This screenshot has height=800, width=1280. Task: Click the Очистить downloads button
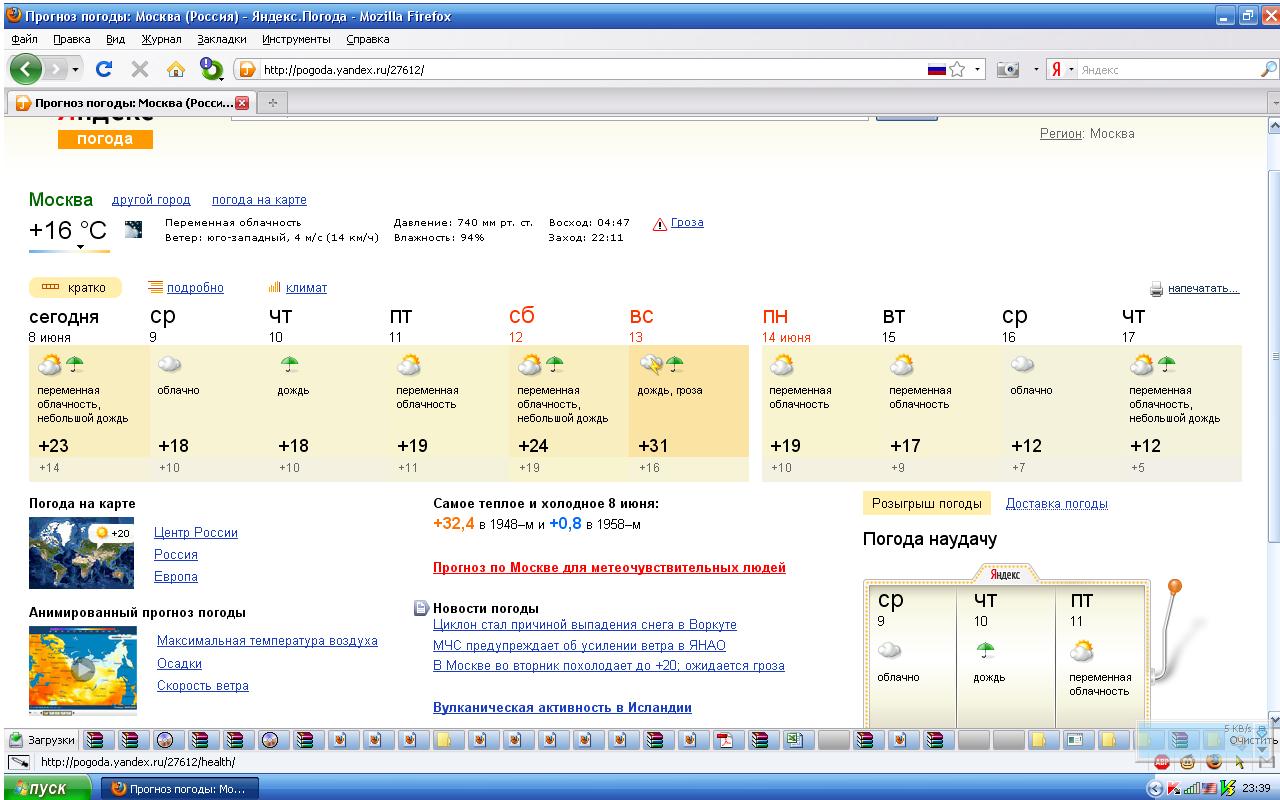[1253, 740]
